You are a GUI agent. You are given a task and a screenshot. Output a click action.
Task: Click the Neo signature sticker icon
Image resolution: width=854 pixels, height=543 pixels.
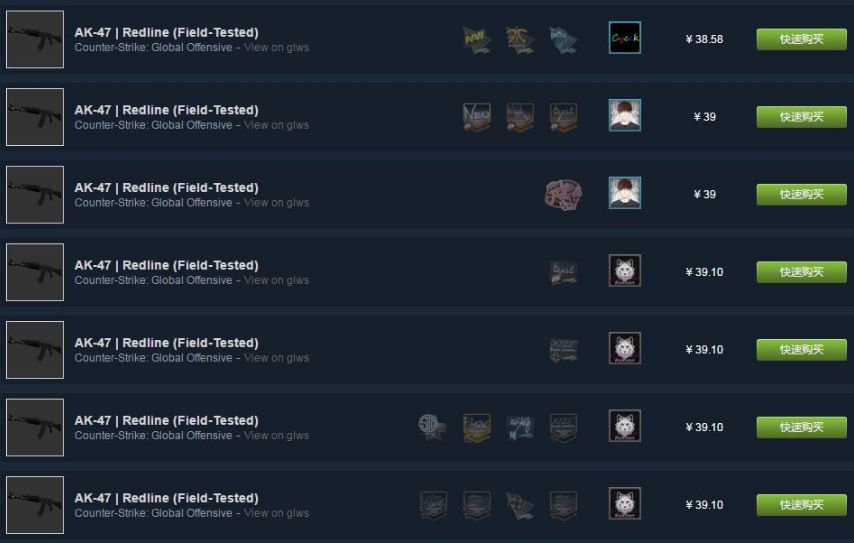coord(477,117)
